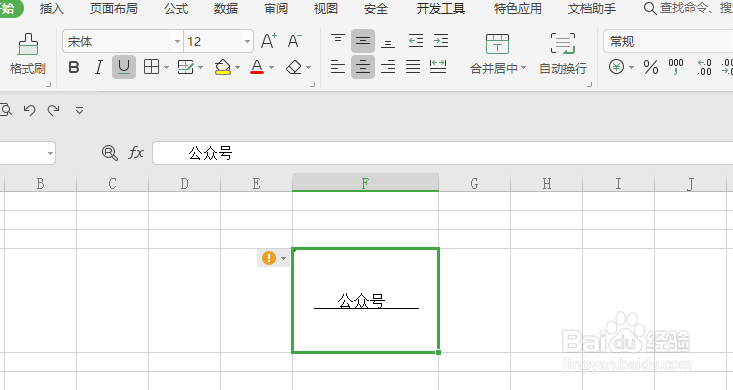Viewport: 733px width, 390px height.
Task: Apply currency format icon
Action: coord(617,67)
